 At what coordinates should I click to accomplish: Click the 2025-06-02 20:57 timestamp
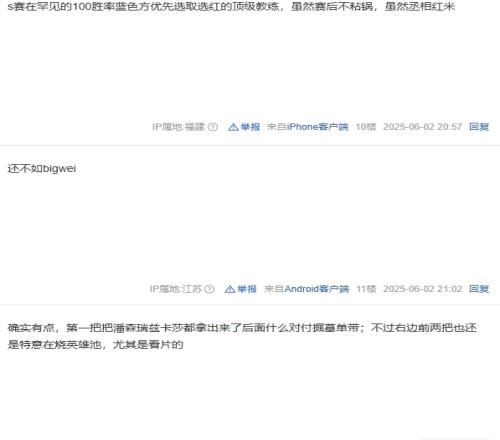point(422,127)
